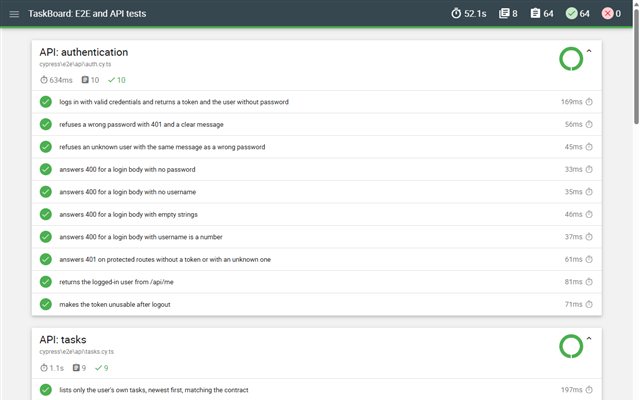Click the timer icon beside 61ms
Viewport: 640px width, 400px height.
click(x=589, y=259)
